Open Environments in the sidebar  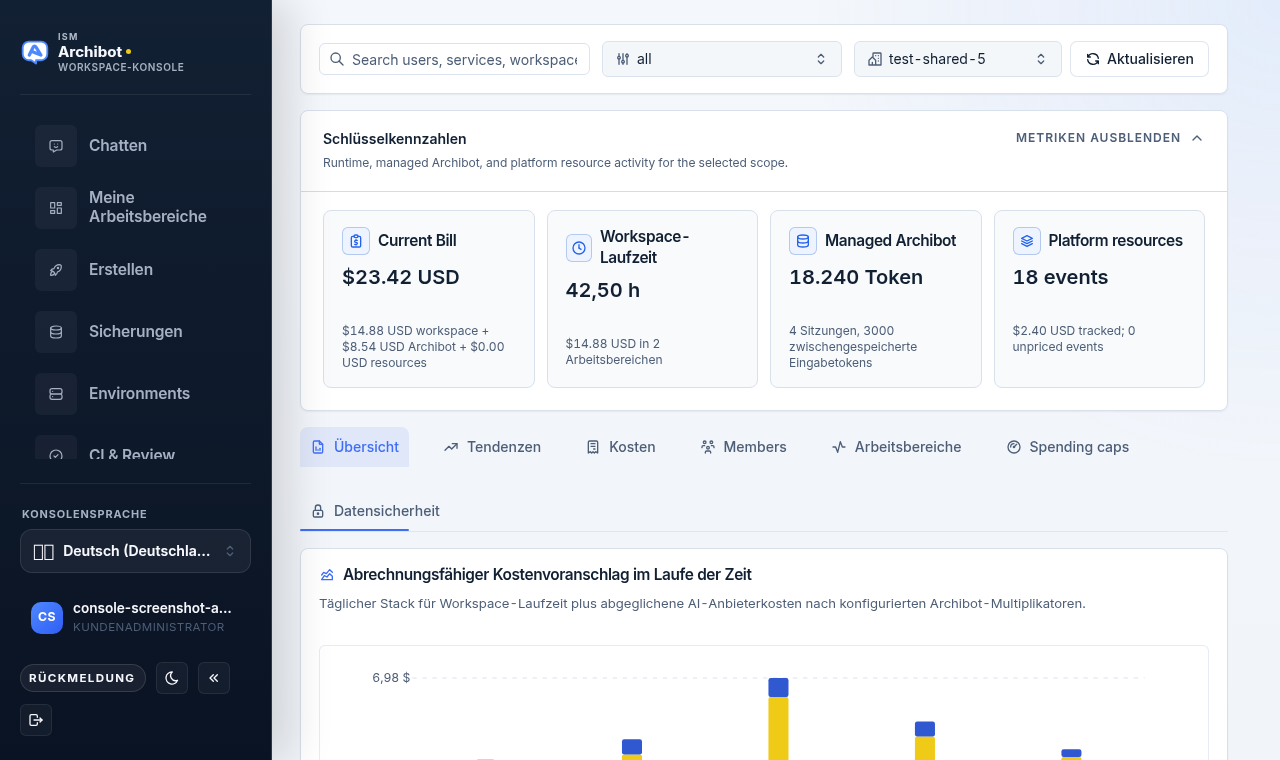135,394
